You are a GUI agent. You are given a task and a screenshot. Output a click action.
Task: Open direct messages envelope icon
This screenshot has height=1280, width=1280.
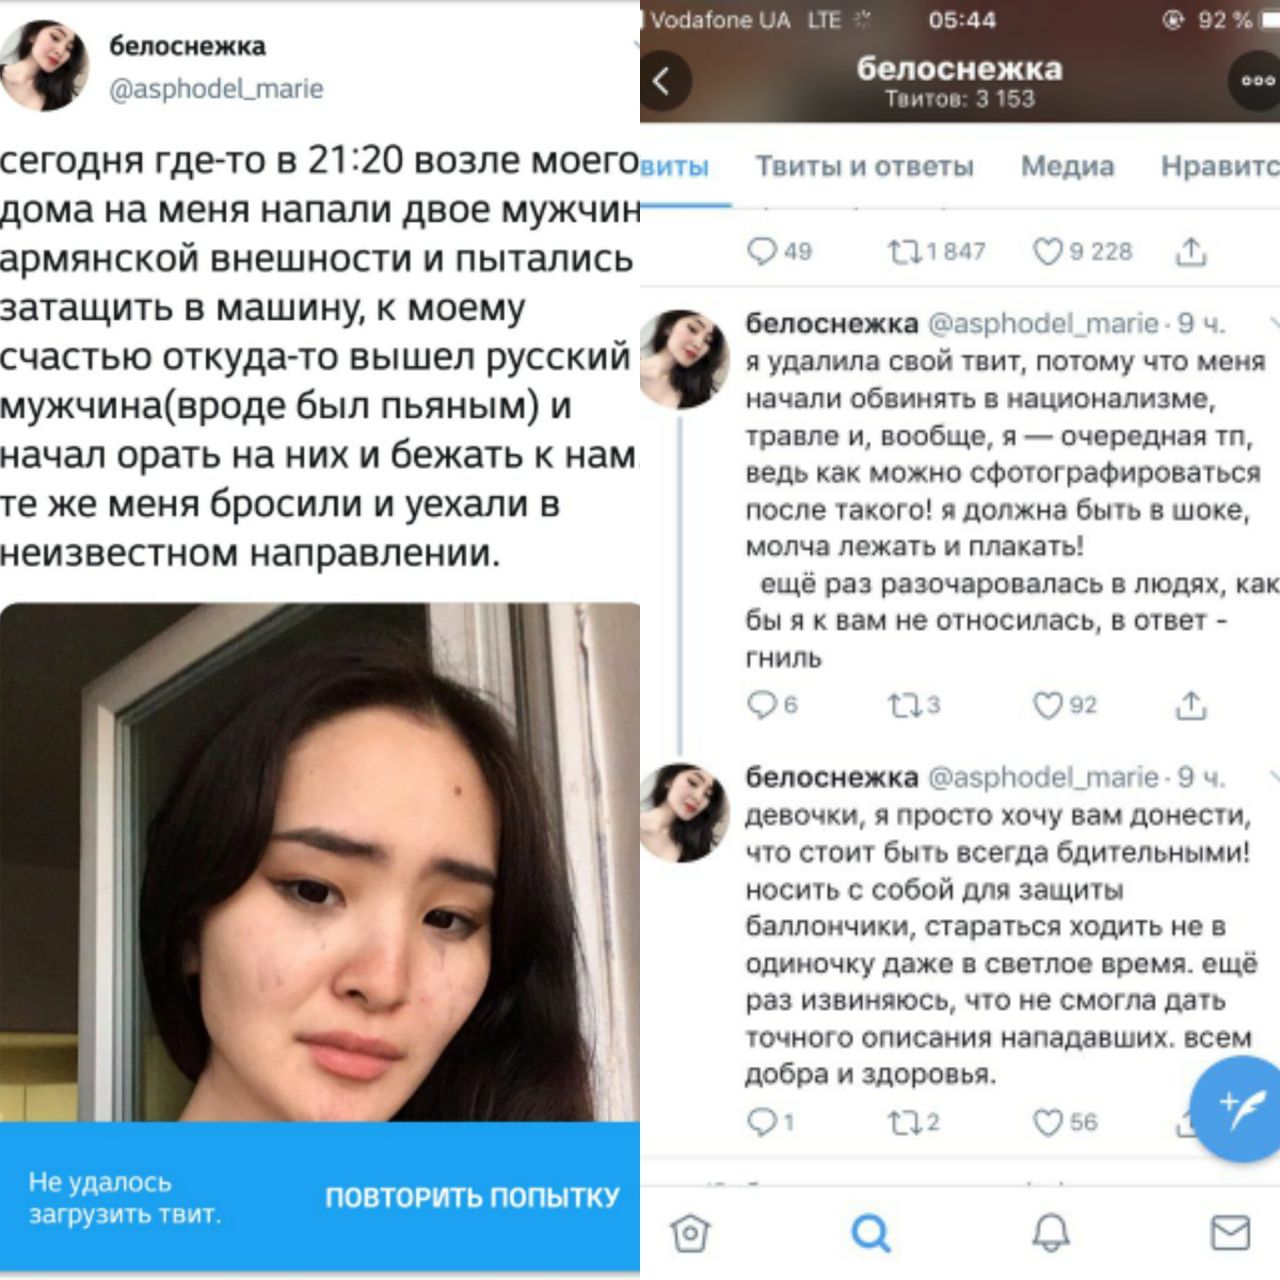[1230, 1232]
